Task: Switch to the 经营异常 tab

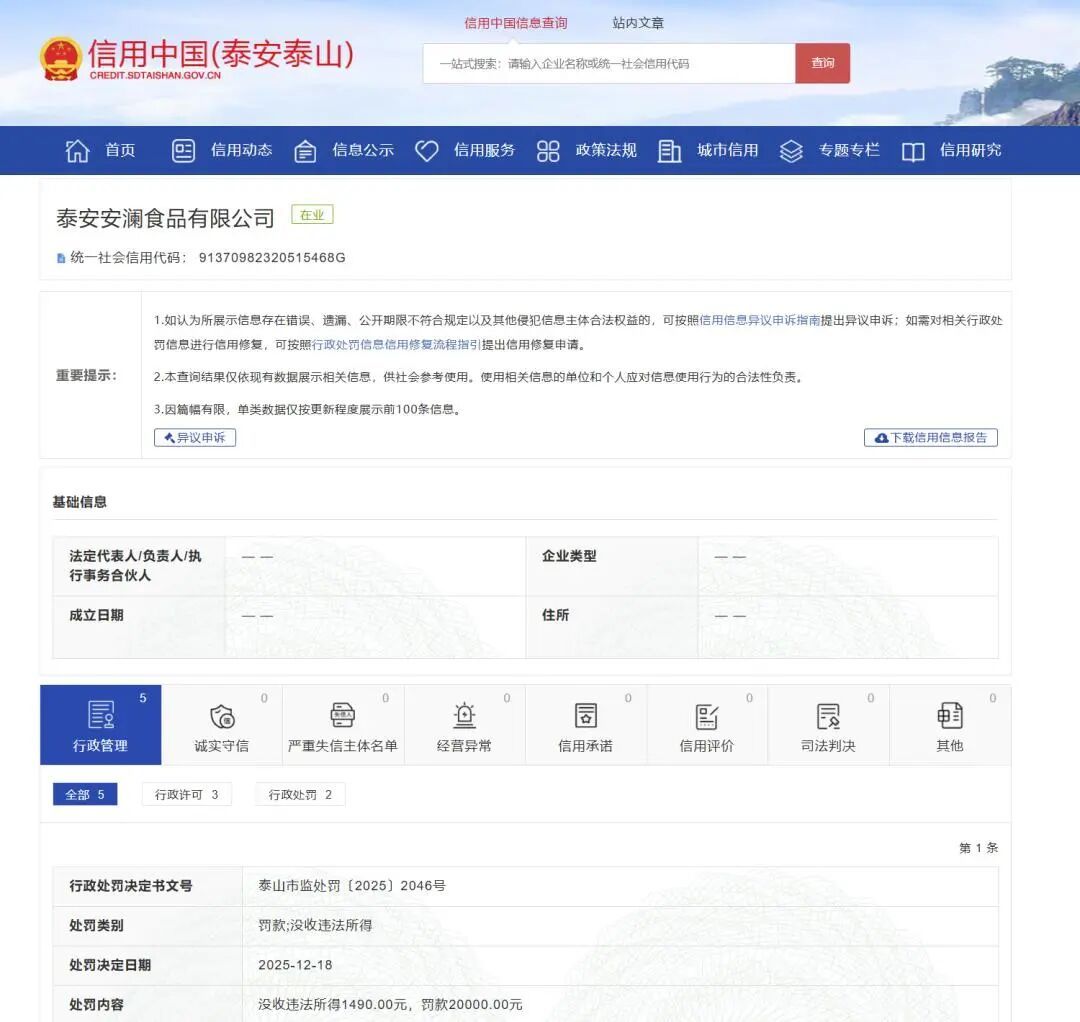Action: click(x=464, y=726)
